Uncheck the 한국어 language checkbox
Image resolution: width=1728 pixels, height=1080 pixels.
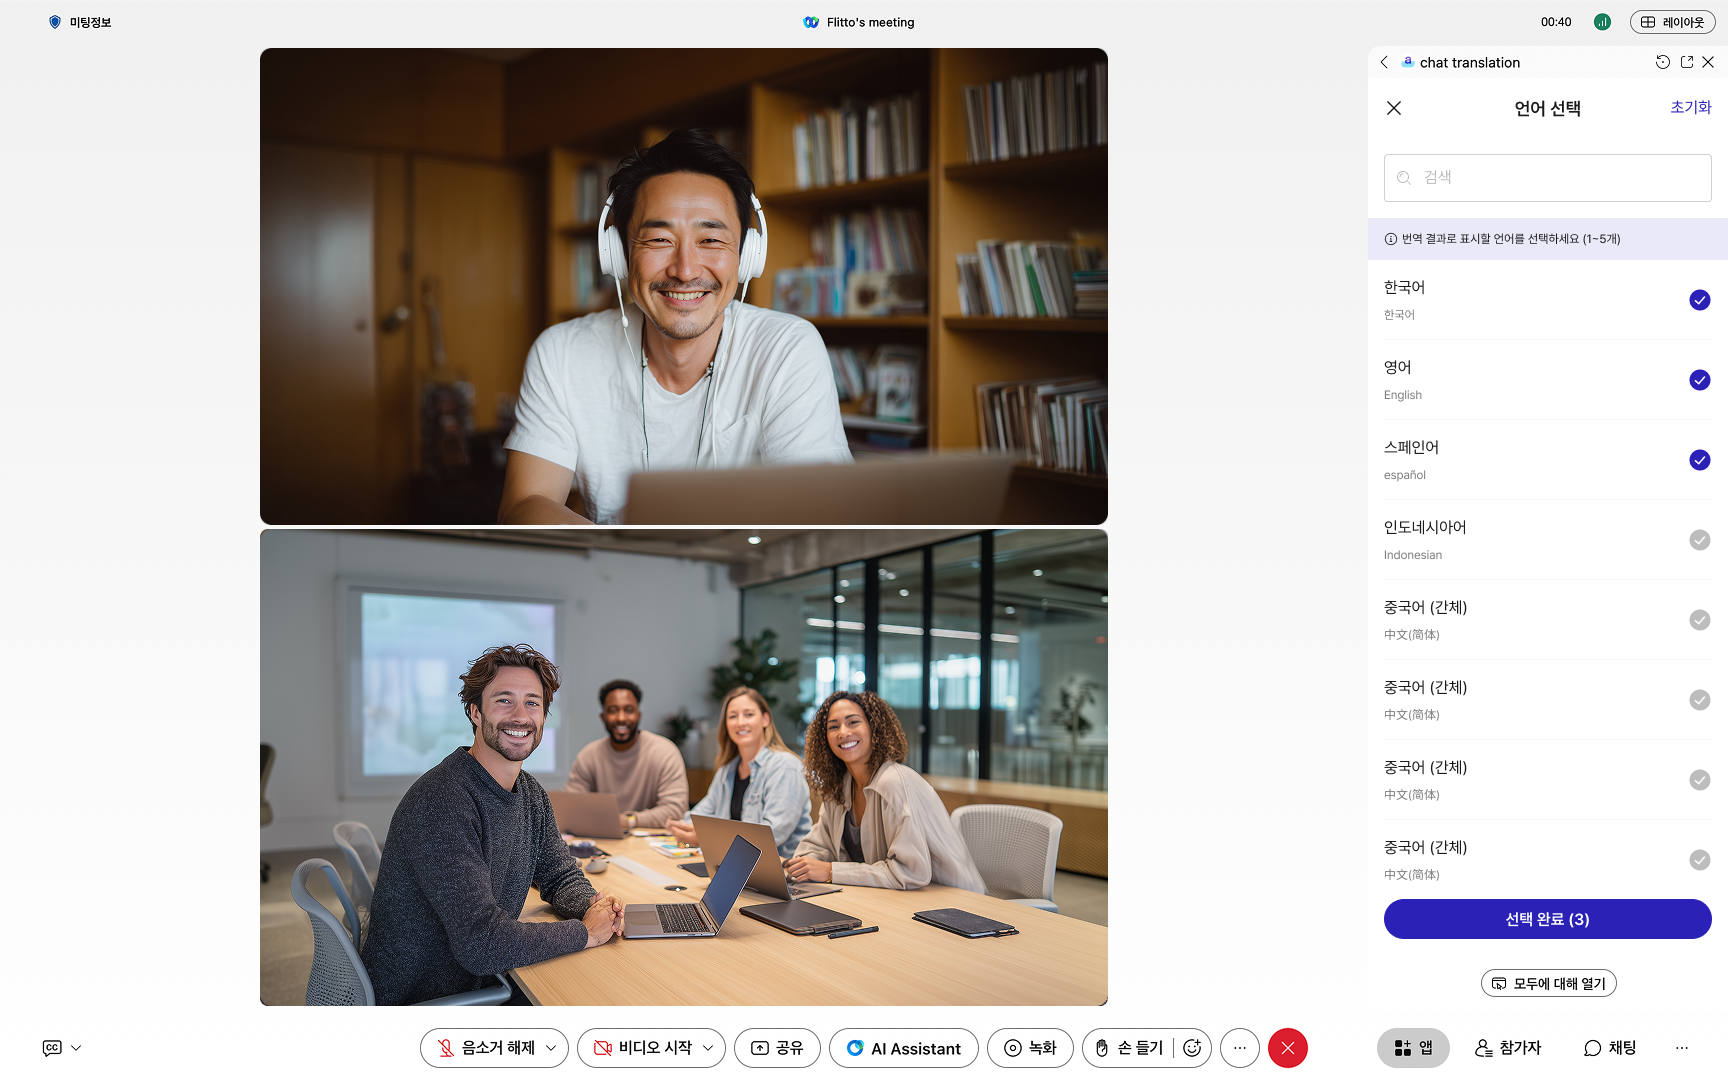pos(1699,300)
